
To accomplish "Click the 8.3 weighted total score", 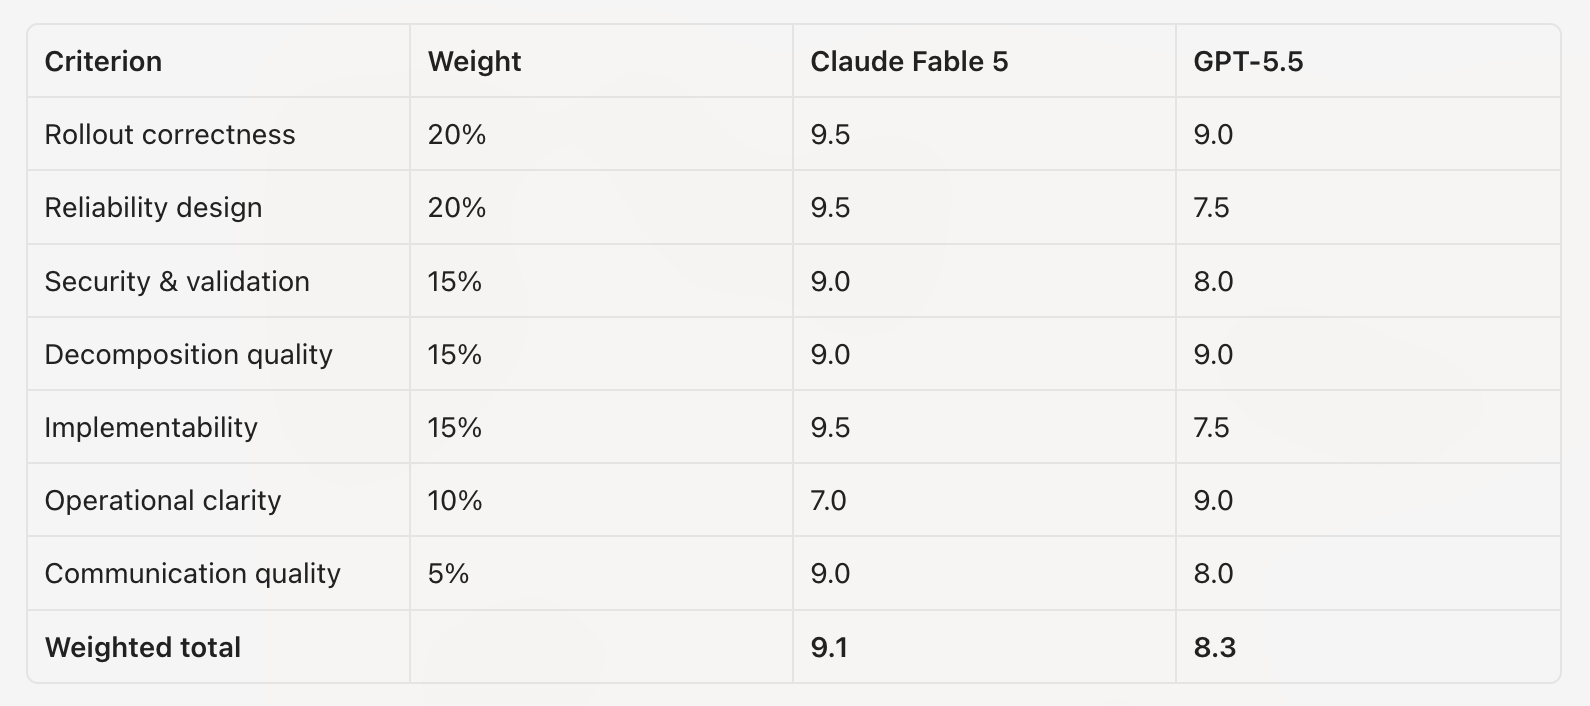I will (x=1214, y=647).
